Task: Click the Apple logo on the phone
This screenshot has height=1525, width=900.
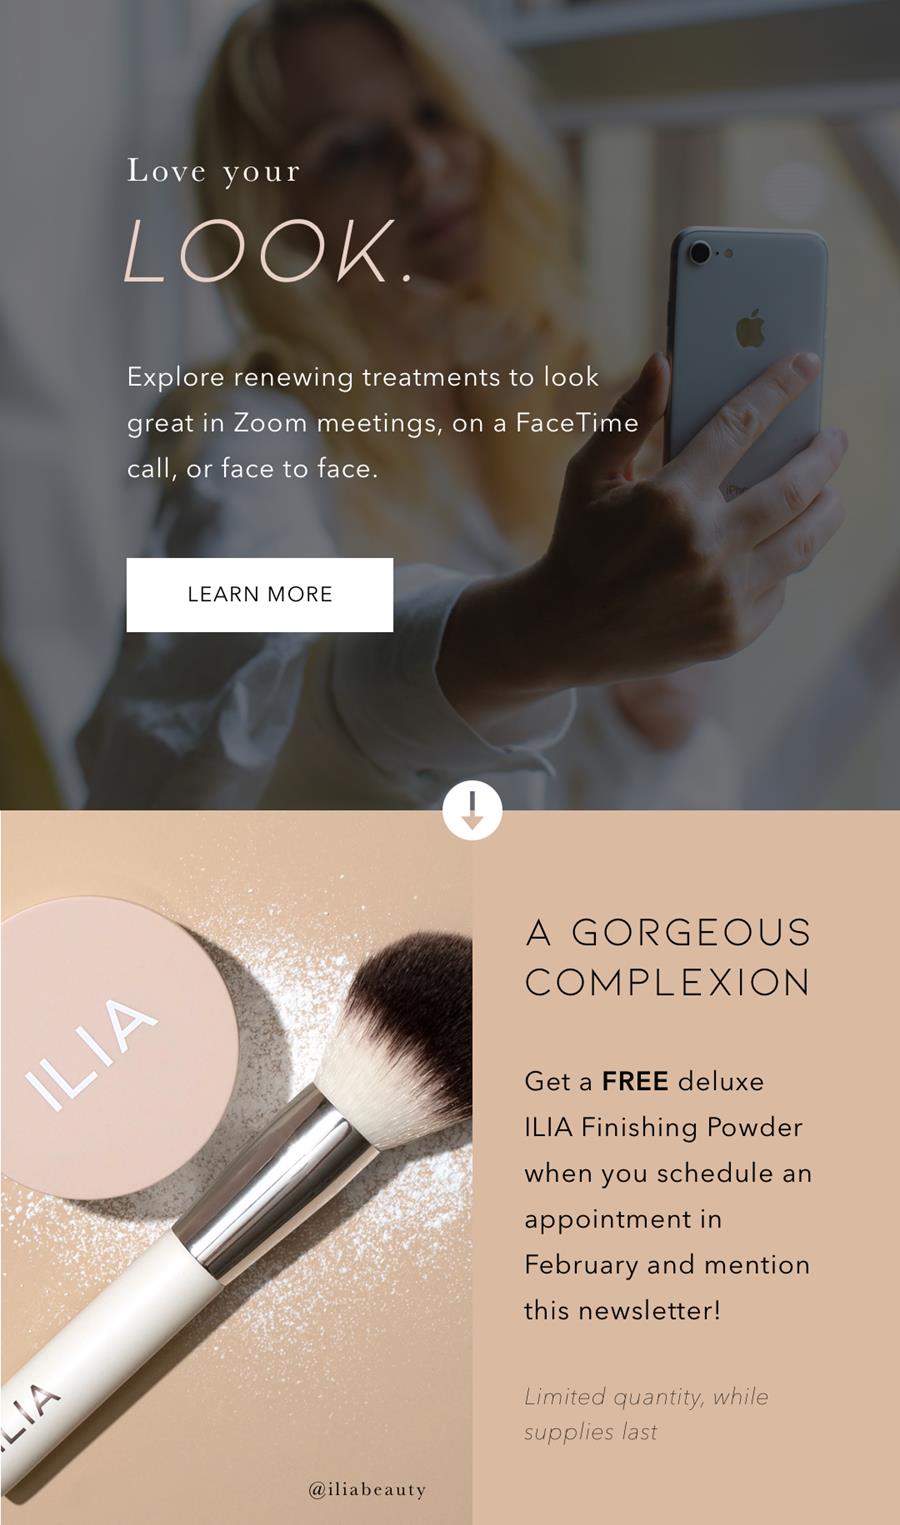Action: [x=751, y=328]
